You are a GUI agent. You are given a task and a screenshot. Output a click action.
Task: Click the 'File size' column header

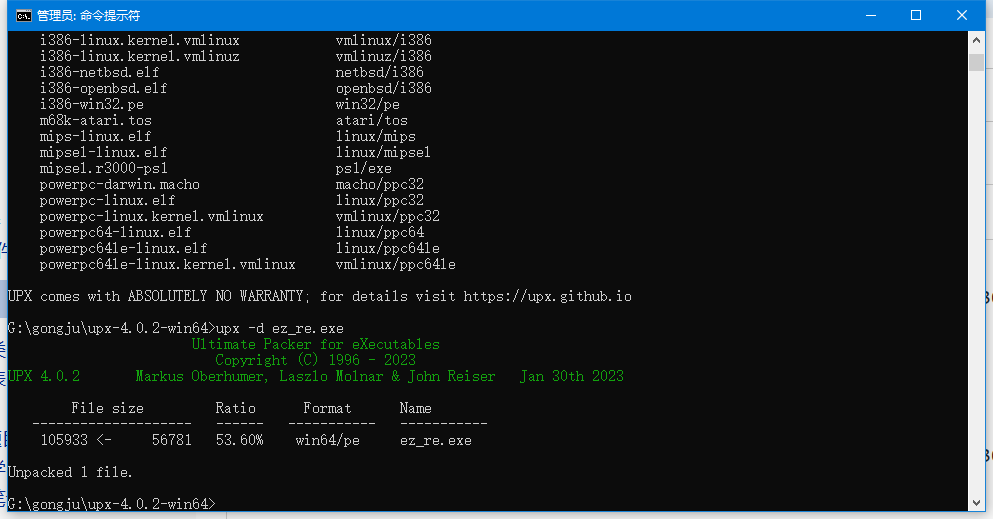coord(107,408)
